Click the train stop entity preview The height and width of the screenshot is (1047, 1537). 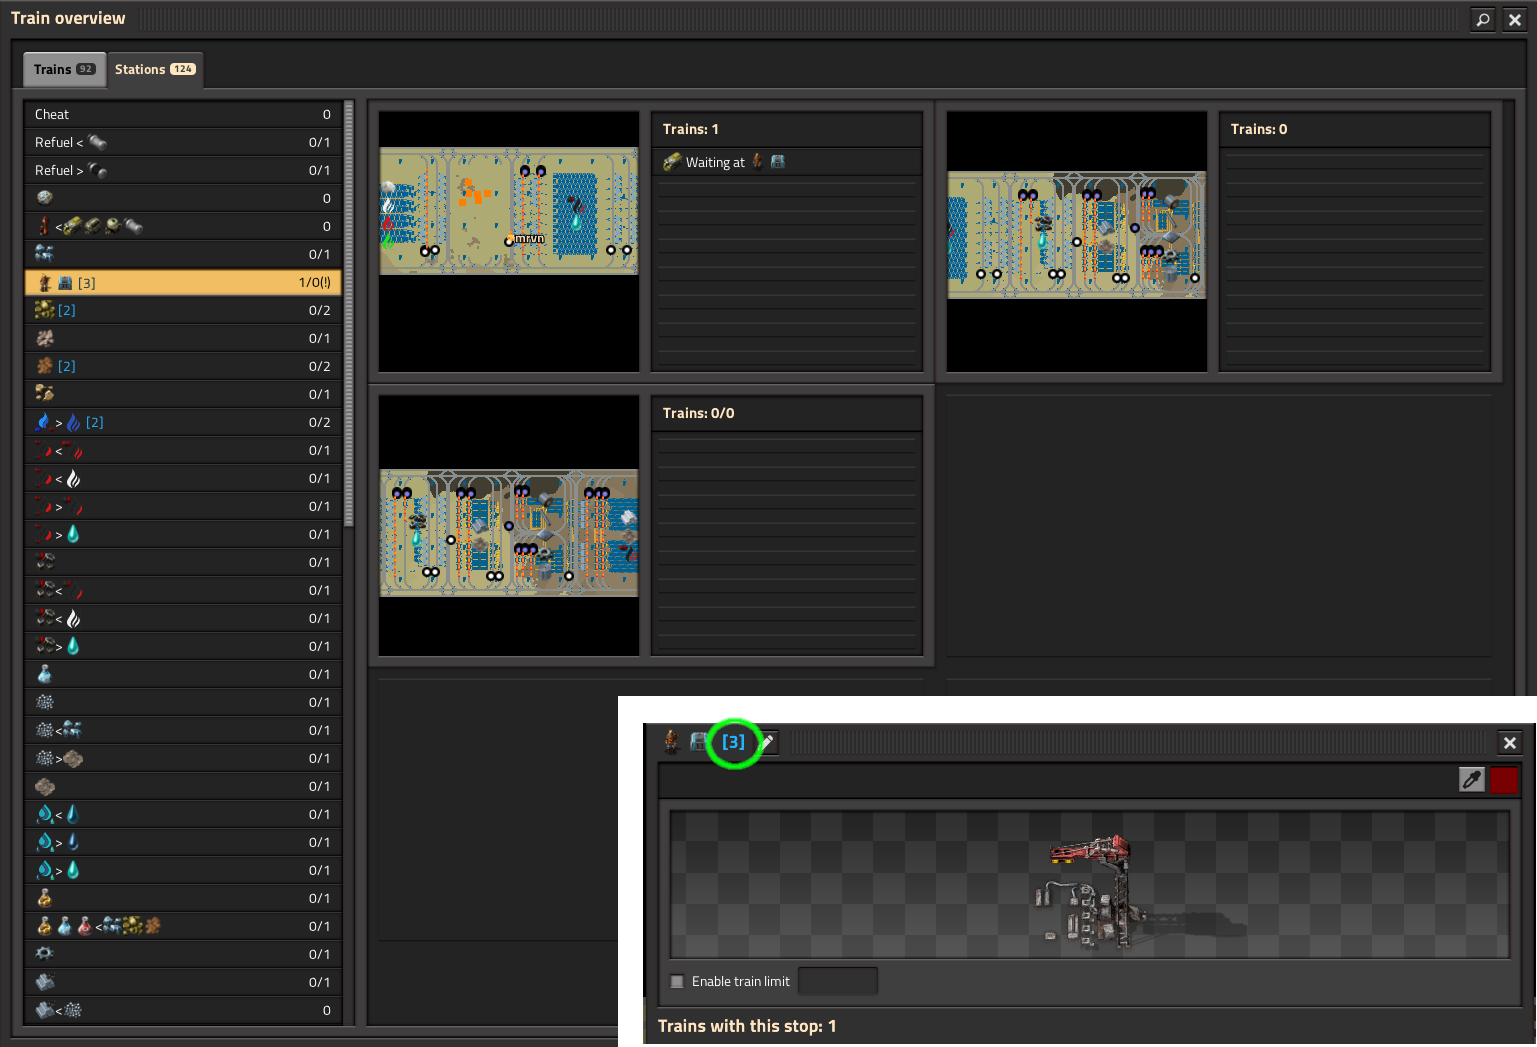[x=1089, y=885]
